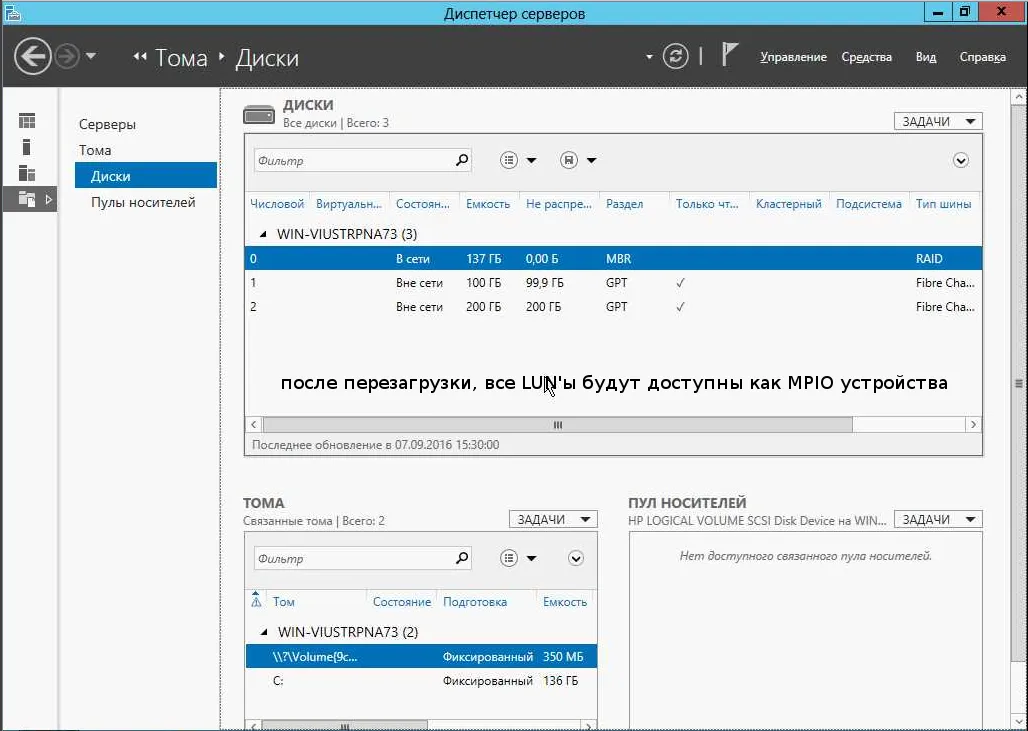Open dropdown arrow left of the refresh icon
The width and height of the screenshot is (1028, 731).
pyautogui.click(x=649, y=57)
